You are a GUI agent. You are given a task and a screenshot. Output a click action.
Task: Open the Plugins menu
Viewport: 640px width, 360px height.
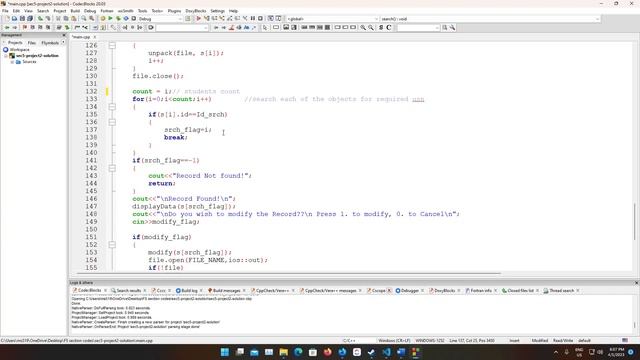coord(174,11)
